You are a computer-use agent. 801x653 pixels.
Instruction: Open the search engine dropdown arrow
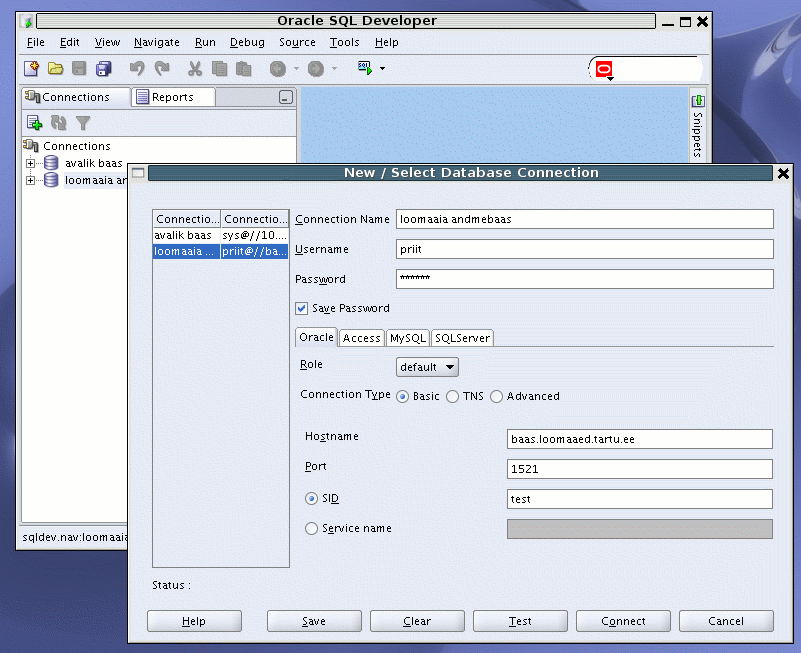tap(610, 79)
